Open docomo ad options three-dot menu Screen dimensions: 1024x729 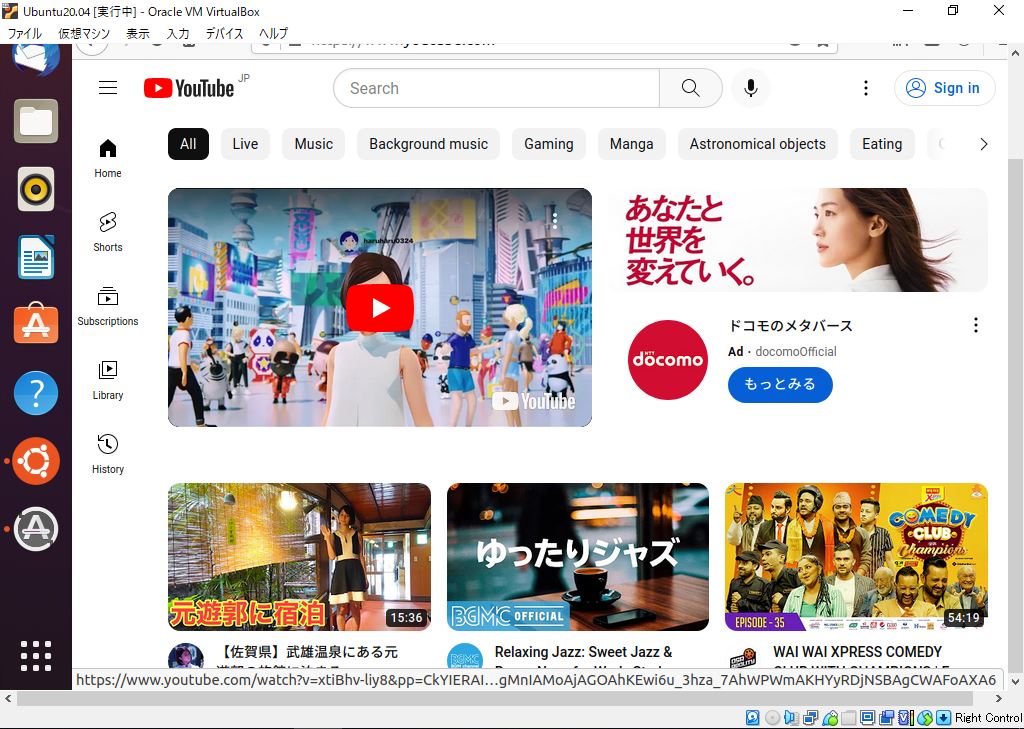coord(975,325)
